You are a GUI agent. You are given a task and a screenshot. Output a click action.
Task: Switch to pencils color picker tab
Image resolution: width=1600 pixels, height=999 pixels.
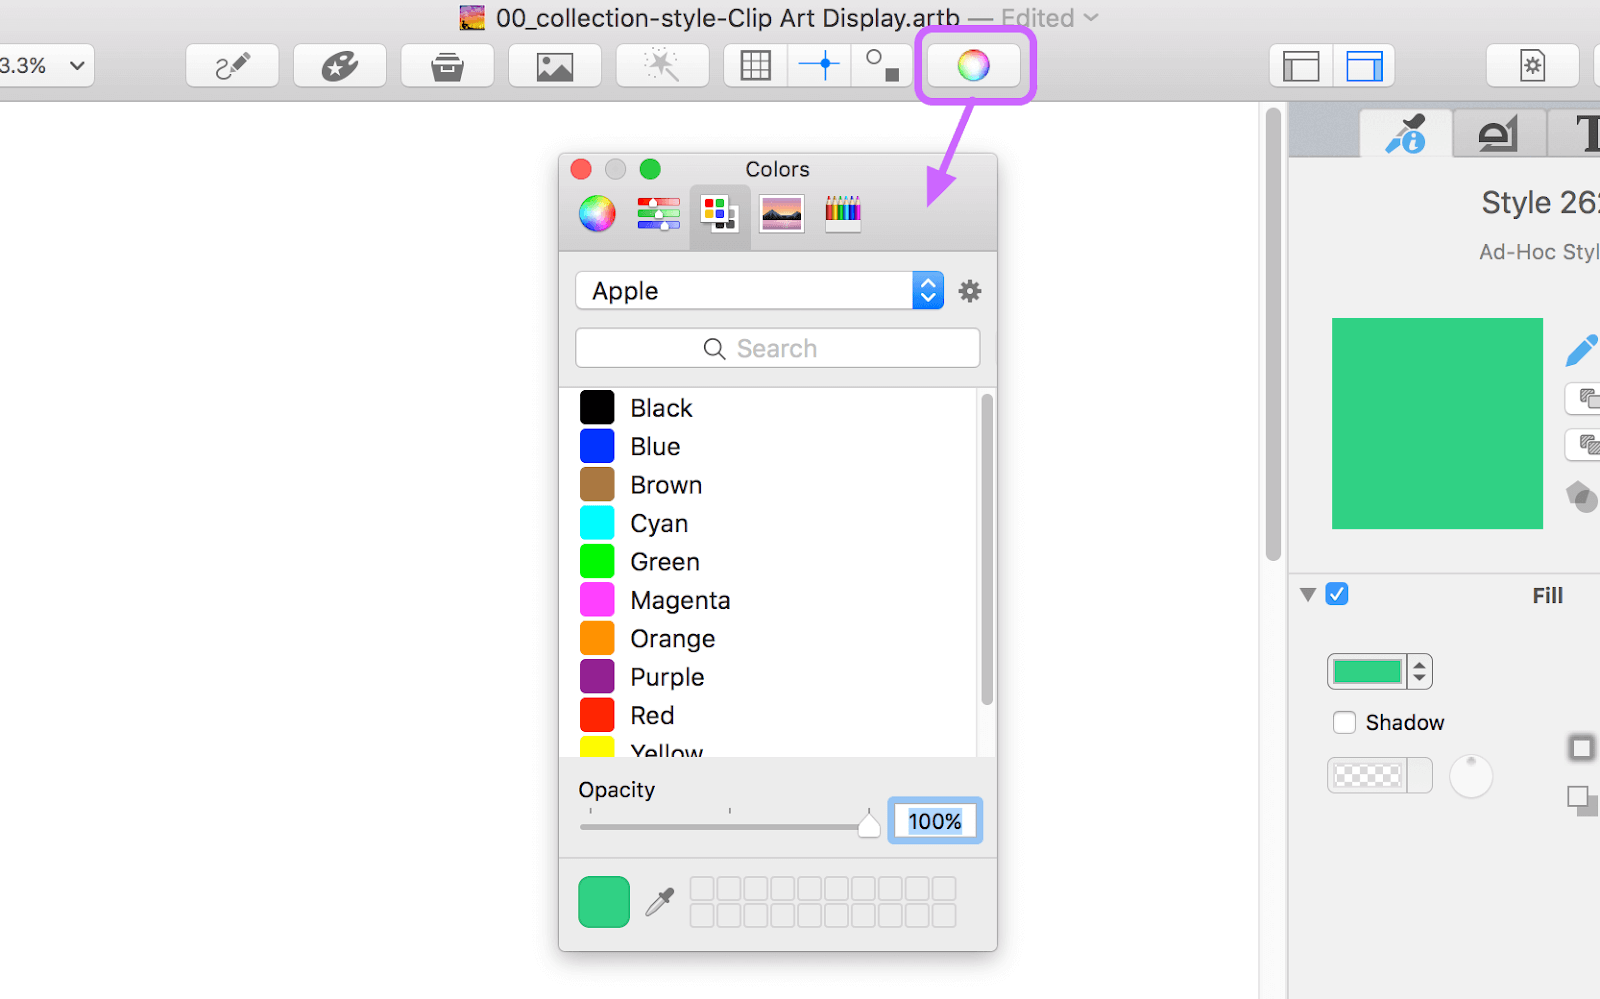coord(842,213)
